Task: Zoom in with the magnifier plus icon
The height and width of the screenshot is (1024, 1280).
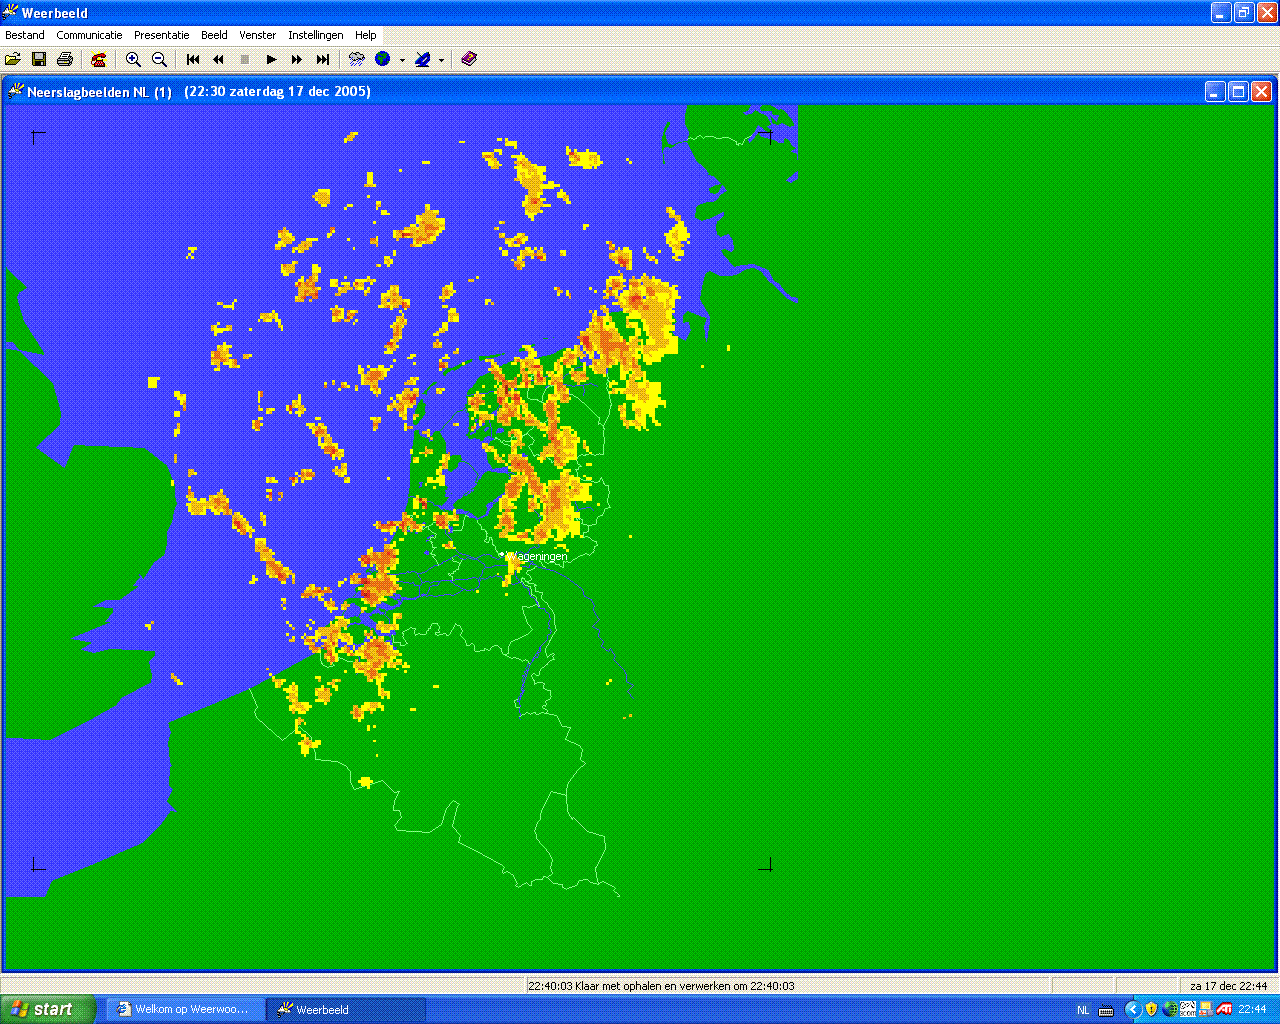Action: (133, 60)
